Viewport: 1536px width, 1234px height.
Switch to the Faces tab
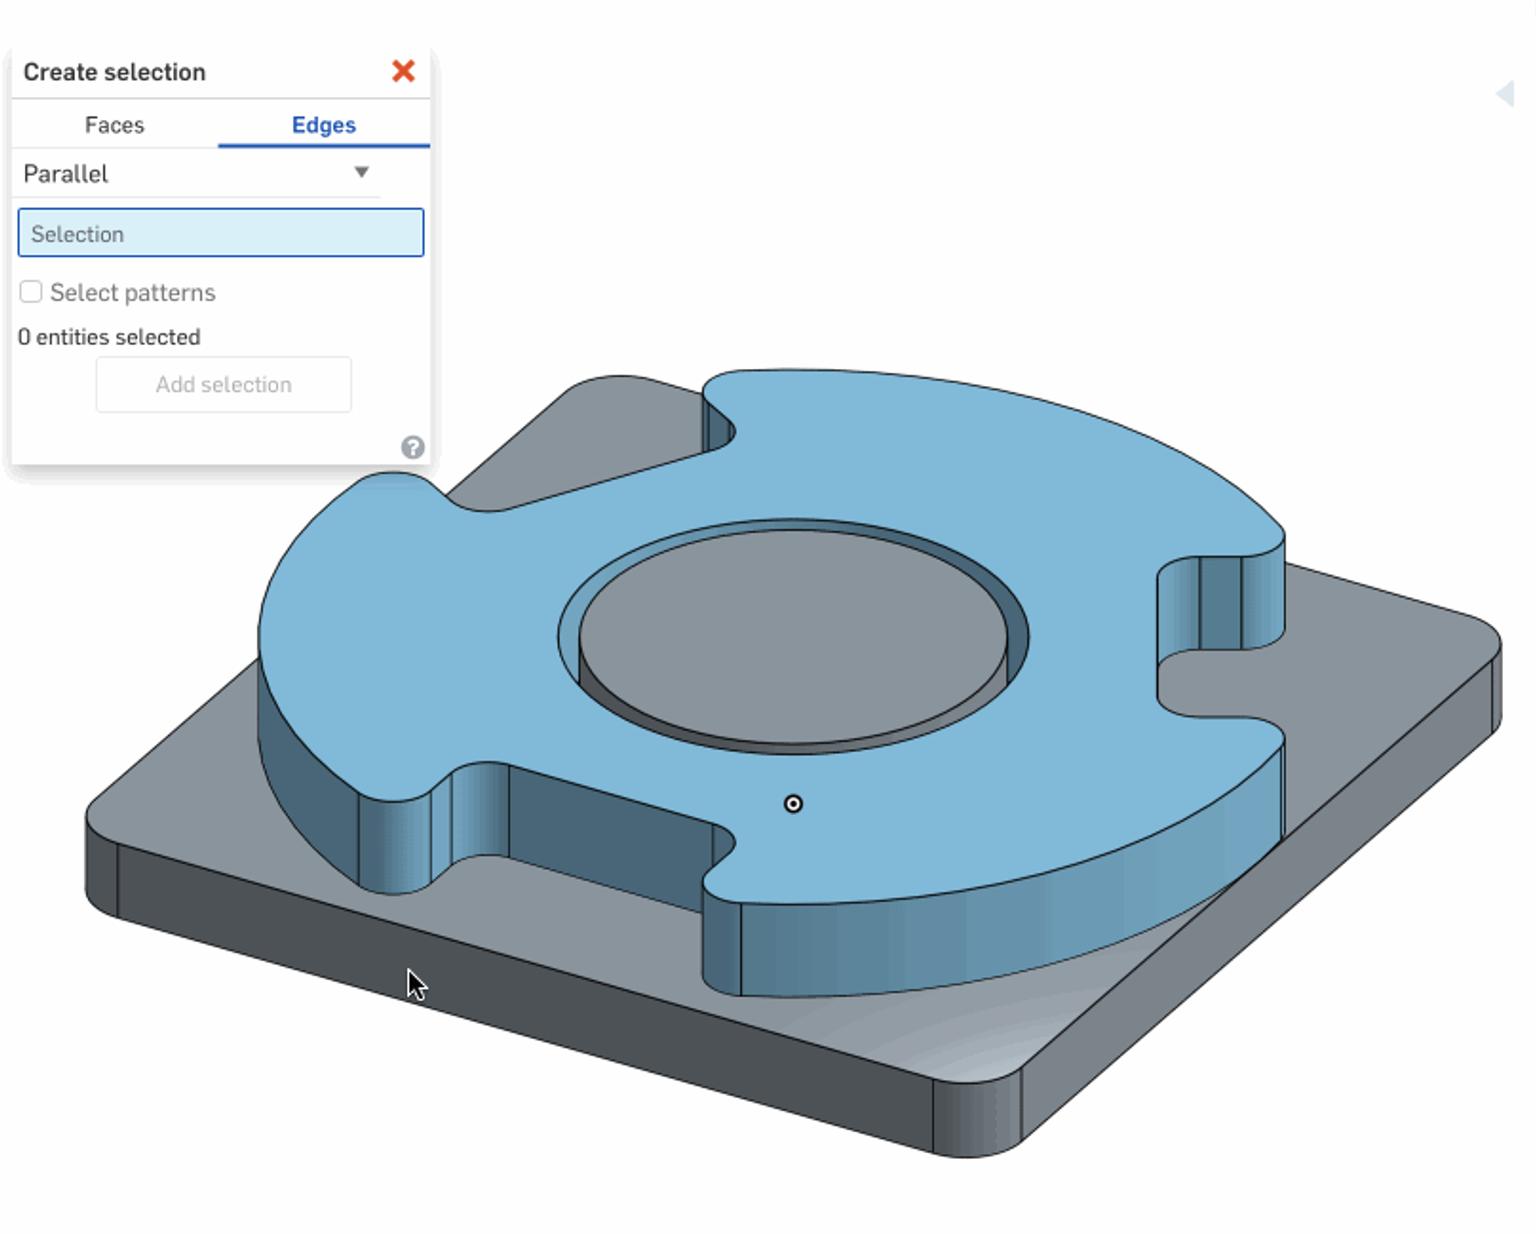click(x=114, y=124)
